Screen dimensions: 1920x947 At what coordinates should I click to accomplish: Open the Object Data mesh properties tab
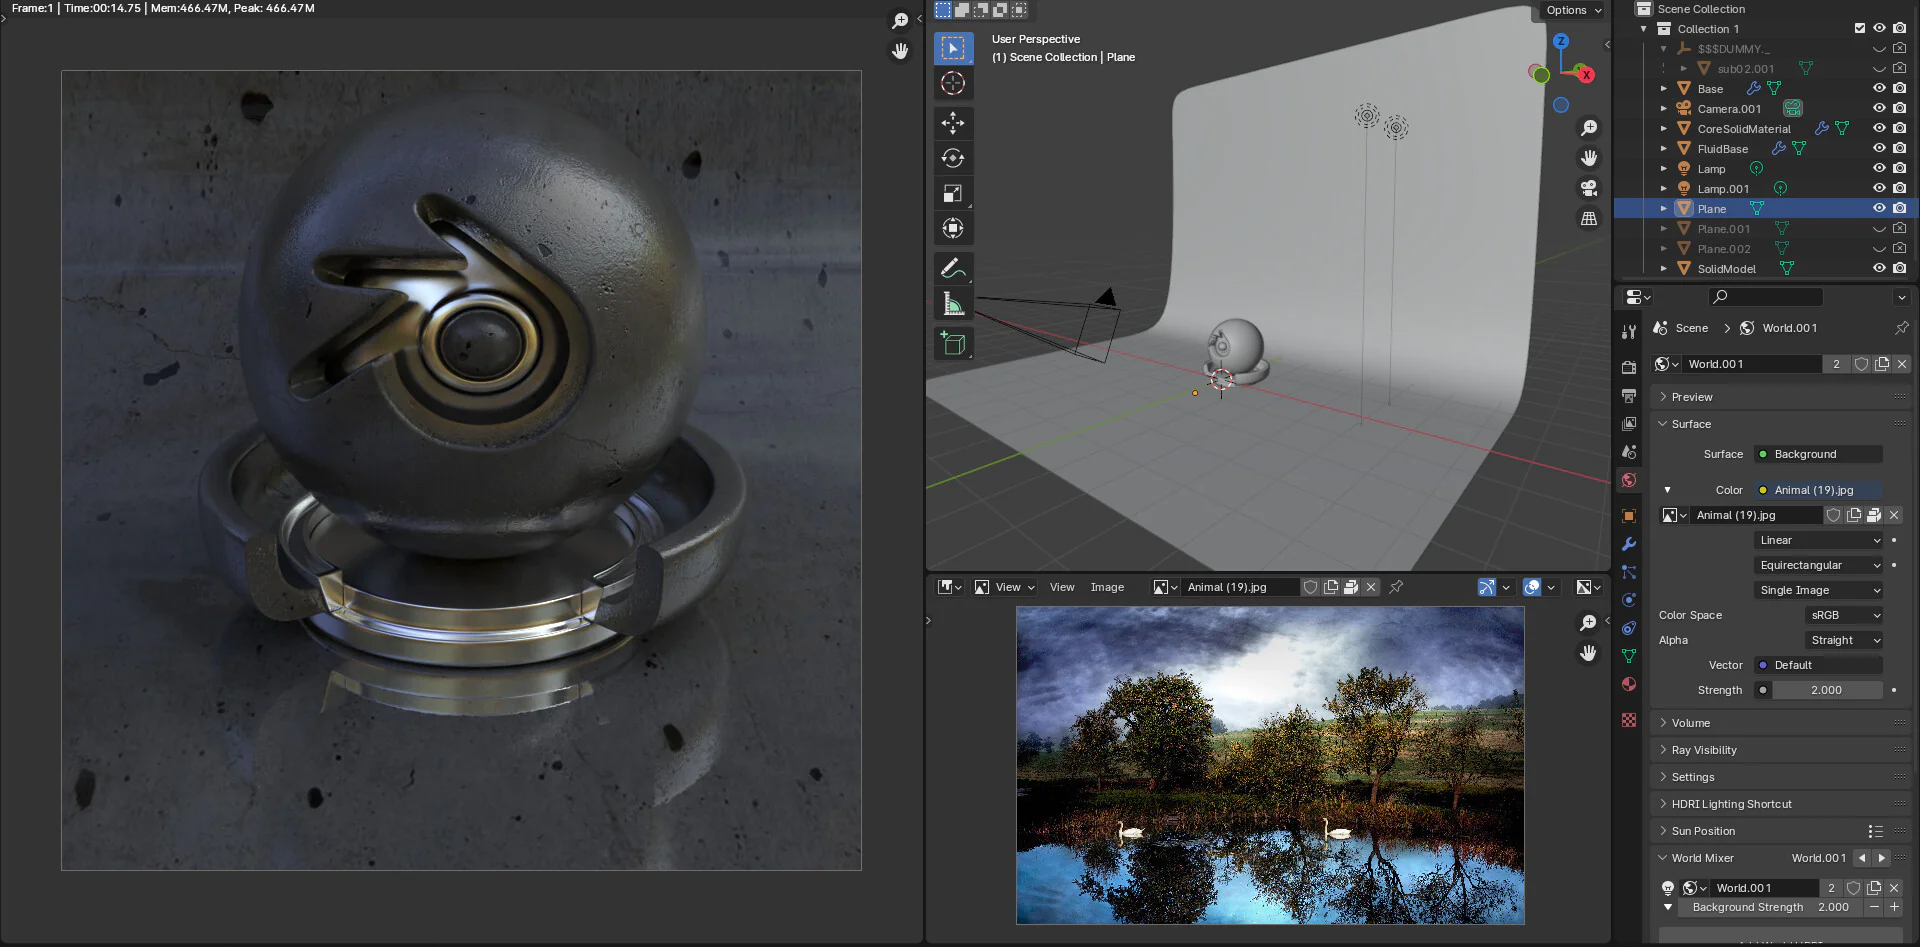(x=1629, y=656)
